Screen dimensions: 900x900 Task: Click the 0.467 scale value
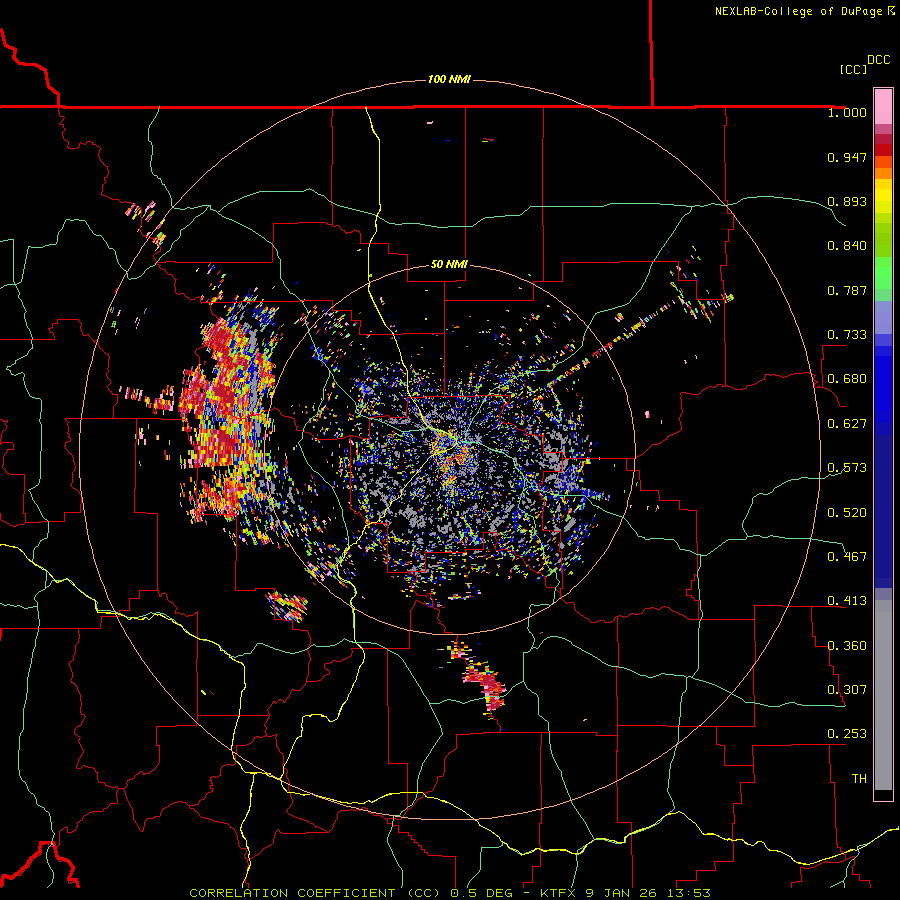(x=847, y=557)
